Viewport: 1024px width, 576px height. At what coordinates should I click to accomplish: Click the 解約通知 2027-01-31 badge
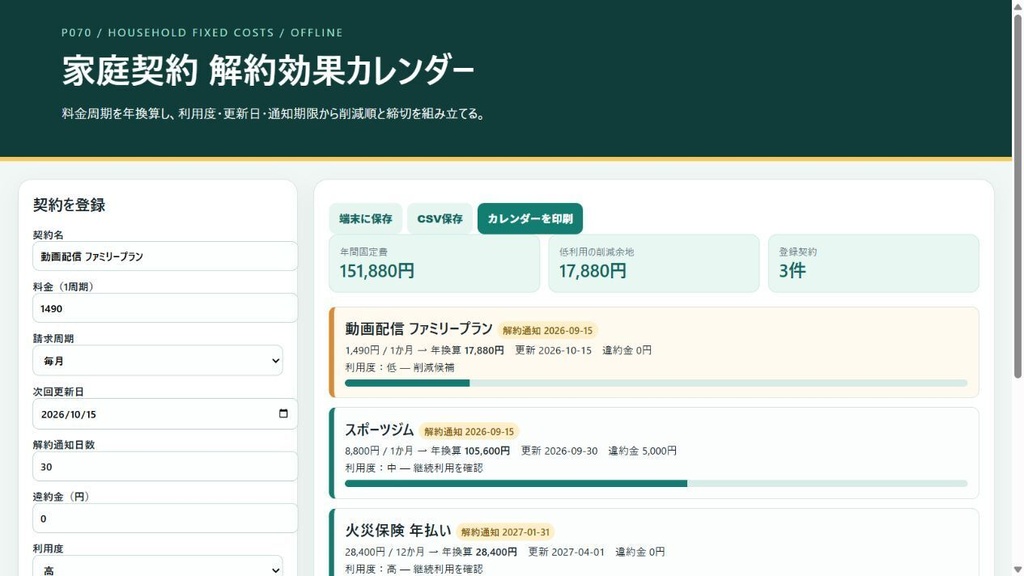pos(505,532)
